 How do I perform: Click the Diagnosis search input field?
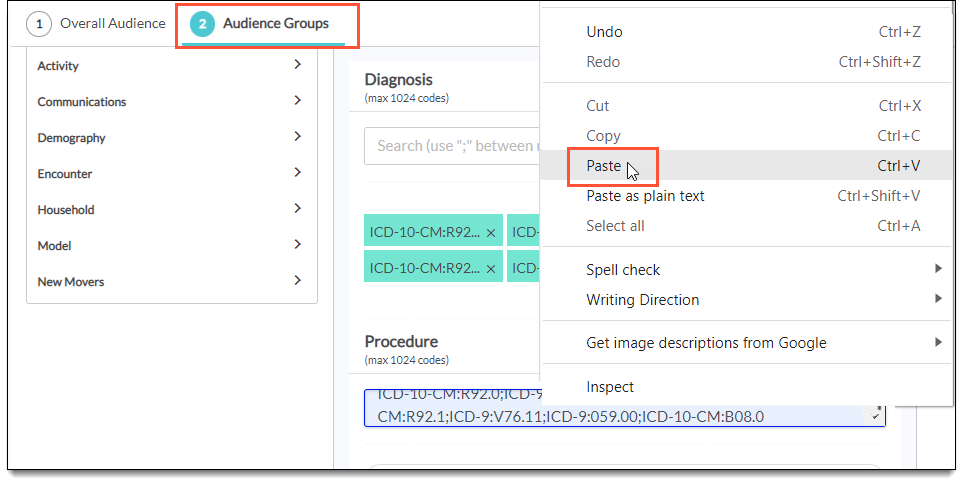[x=452, y=146]
